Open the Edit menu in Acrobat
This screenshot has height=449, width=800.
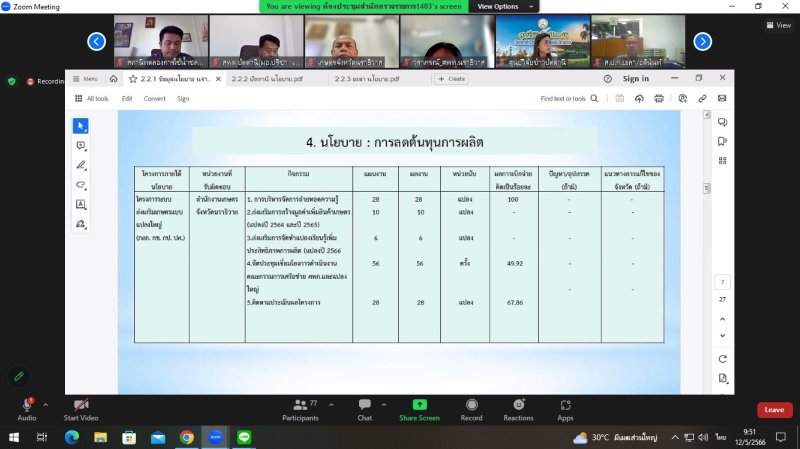pyautogui.click(x=127, y=98)
